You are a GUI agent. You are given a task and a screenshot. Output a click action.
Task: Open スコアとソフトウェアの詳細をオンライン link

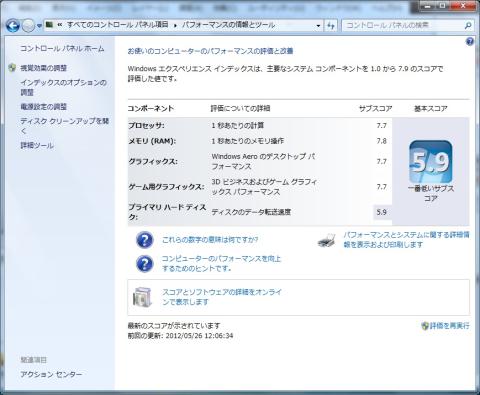(222, 297)
